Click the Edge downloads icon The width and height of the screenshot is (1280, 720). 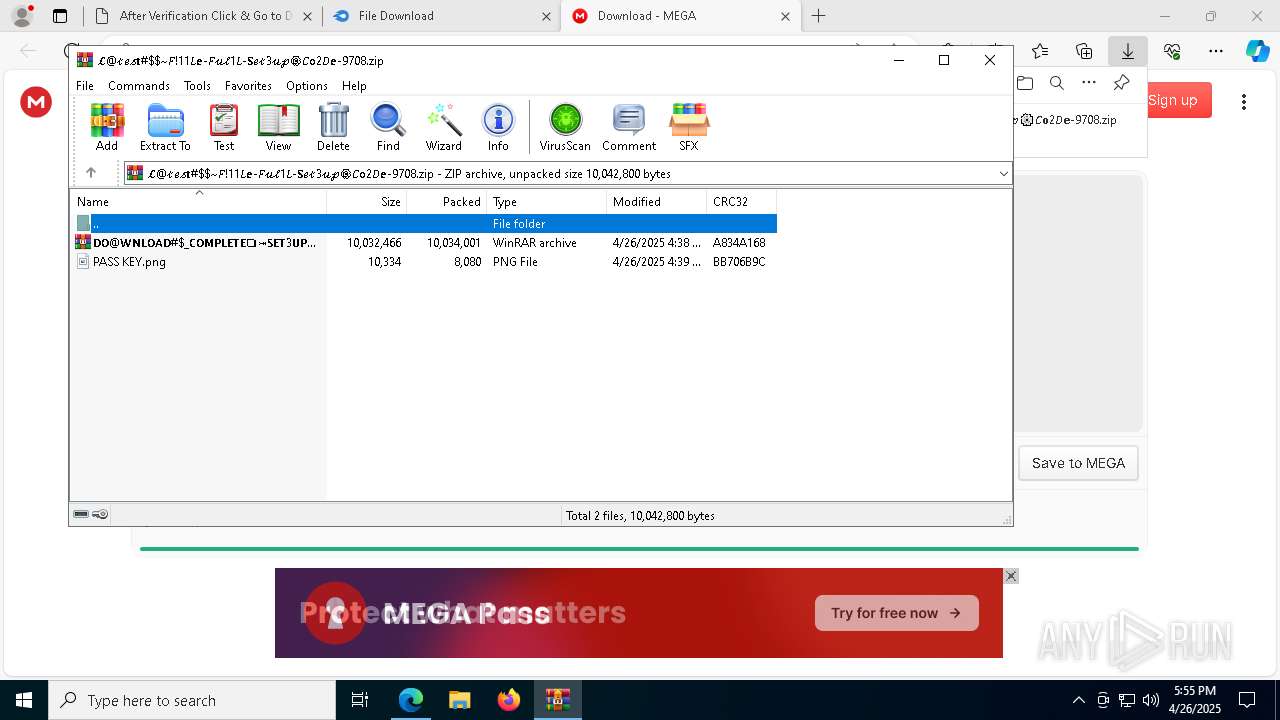(x=1128, y=51)
